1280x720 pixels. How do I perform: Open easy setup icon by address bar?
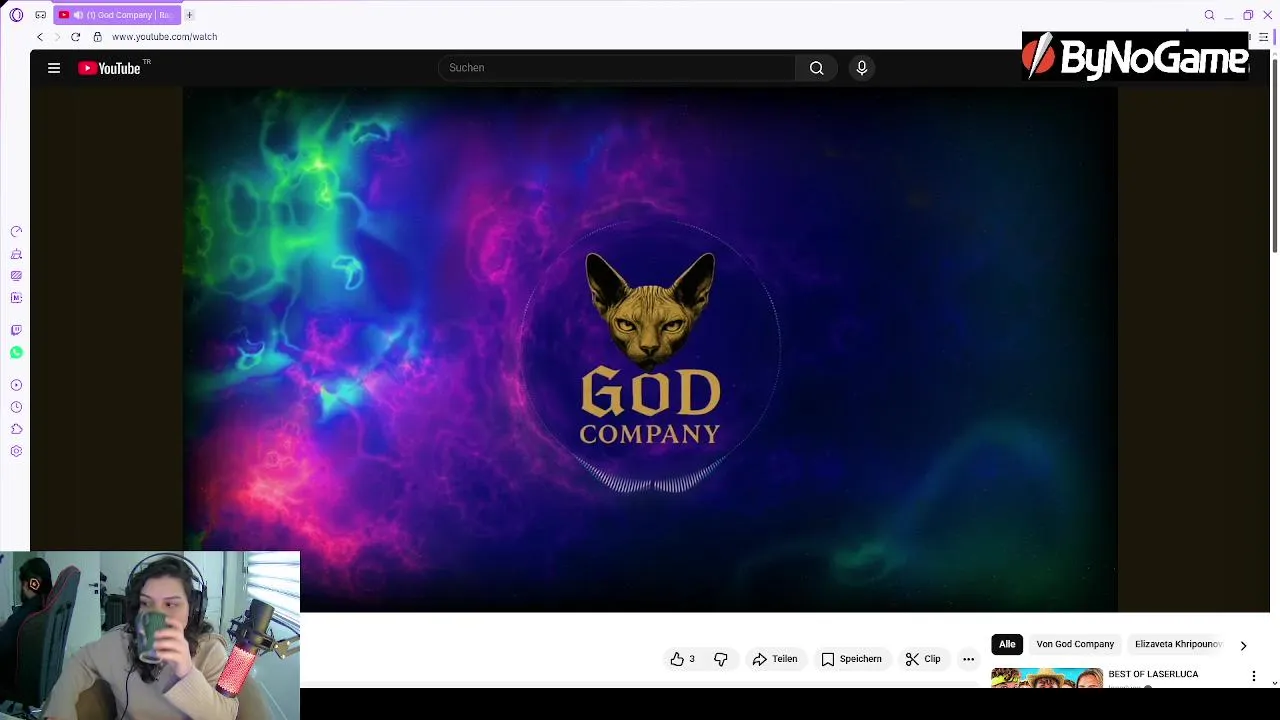1264,37
